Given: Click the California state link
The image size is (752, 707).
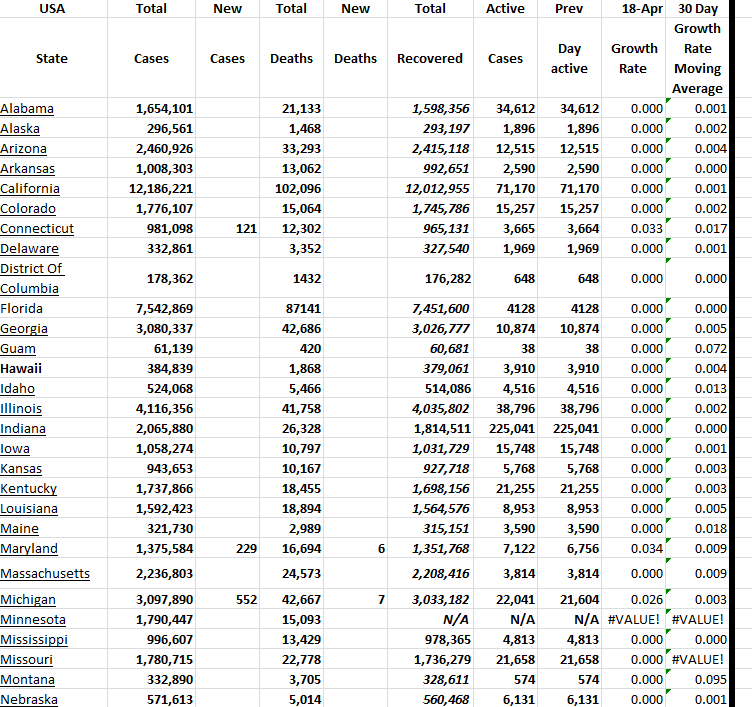Looking at the screenshot, I should pos(30,189).
